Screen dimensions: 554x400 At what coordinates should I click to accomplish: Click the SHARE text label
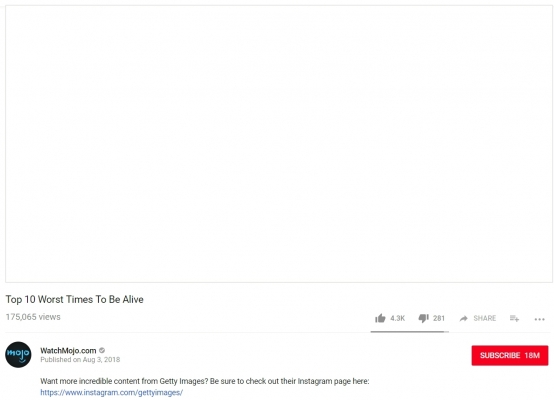[x=484, y=318]
